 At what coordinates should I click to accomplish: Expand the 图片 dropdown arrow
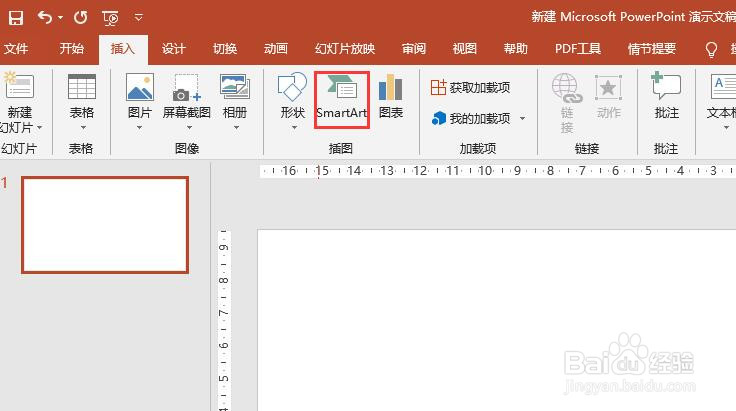[139, 128]
